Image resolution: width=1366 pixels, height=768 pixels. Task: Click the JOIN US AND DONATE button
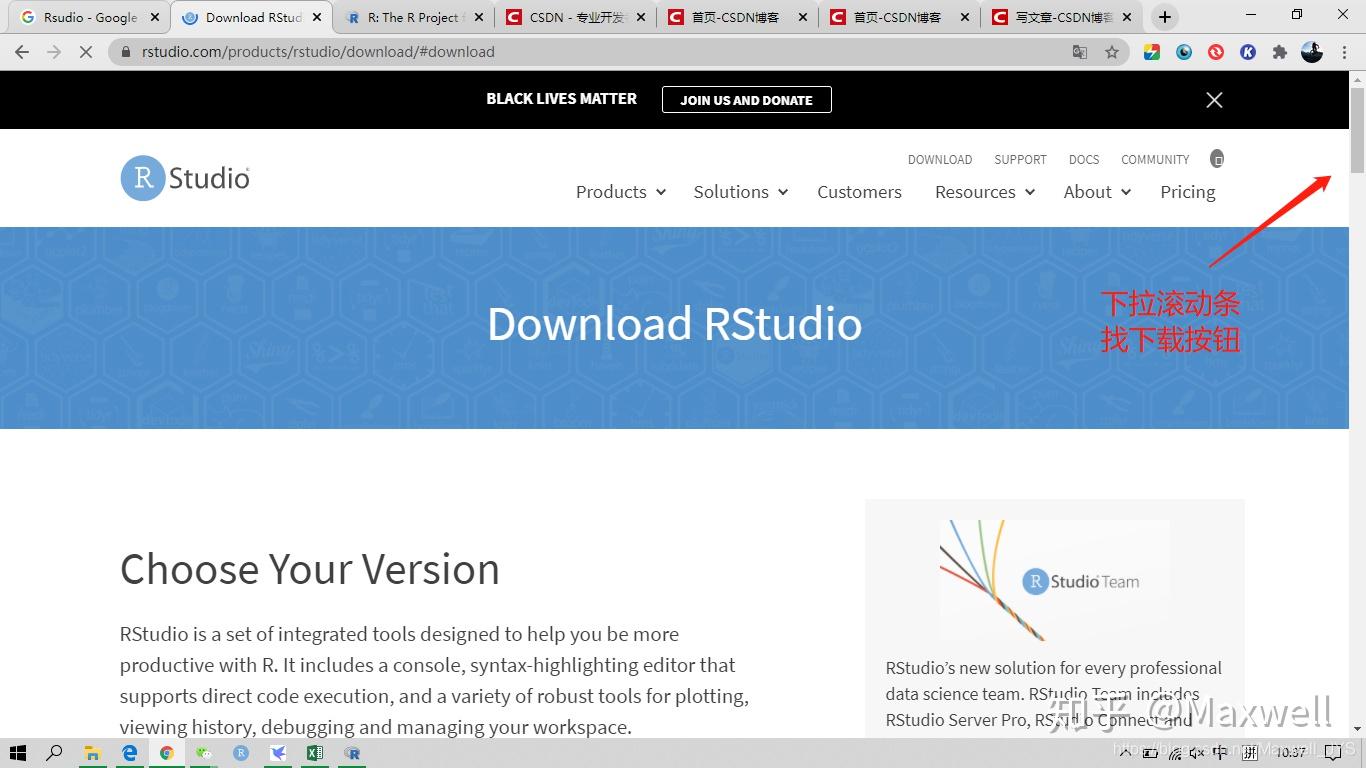coord(746,99)
